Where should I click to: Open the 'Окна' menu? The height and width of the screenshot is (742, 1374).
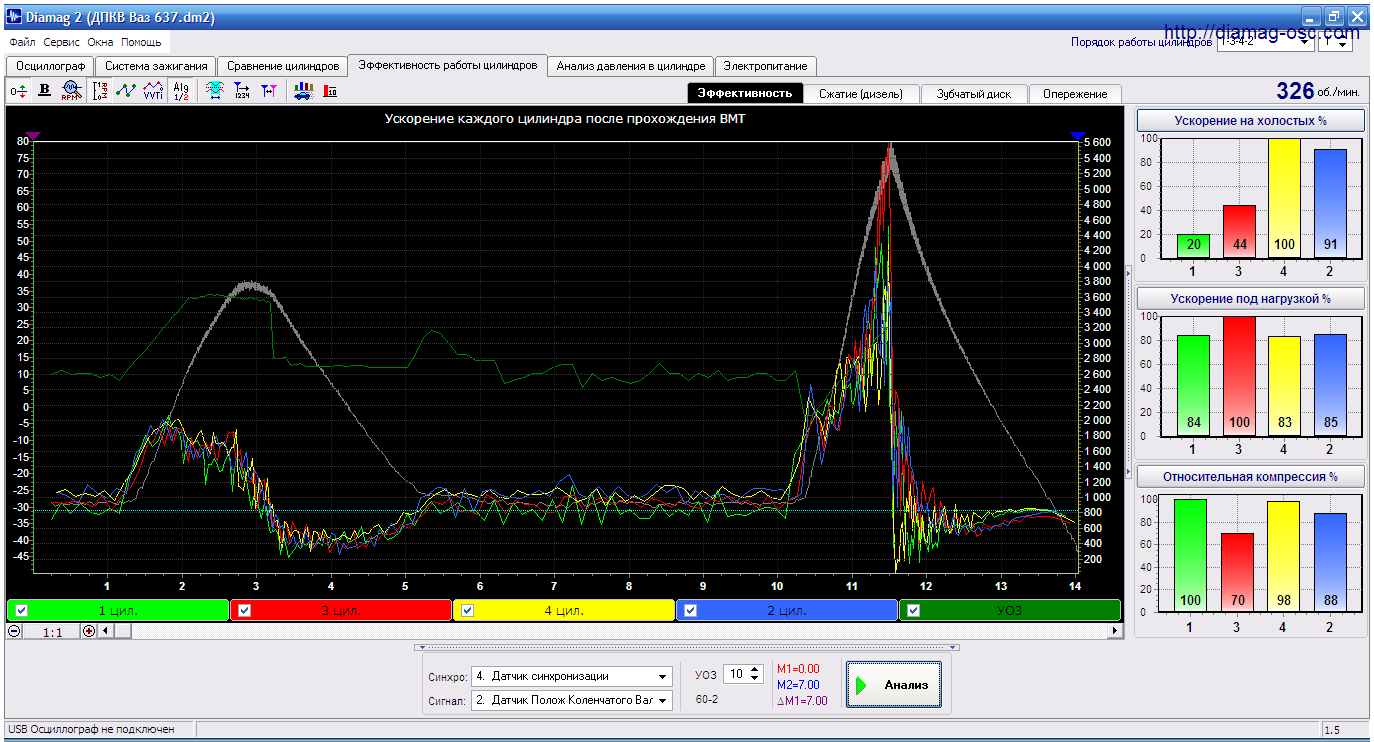[x=100, y=43]
